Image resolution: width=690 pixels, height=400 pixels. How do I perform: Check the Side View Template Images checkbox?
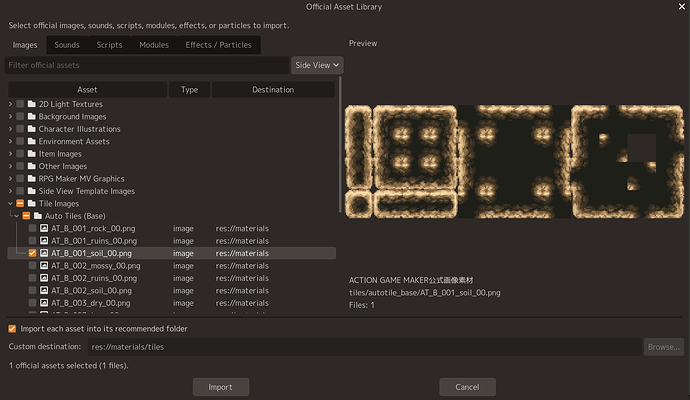click(20, 191)
